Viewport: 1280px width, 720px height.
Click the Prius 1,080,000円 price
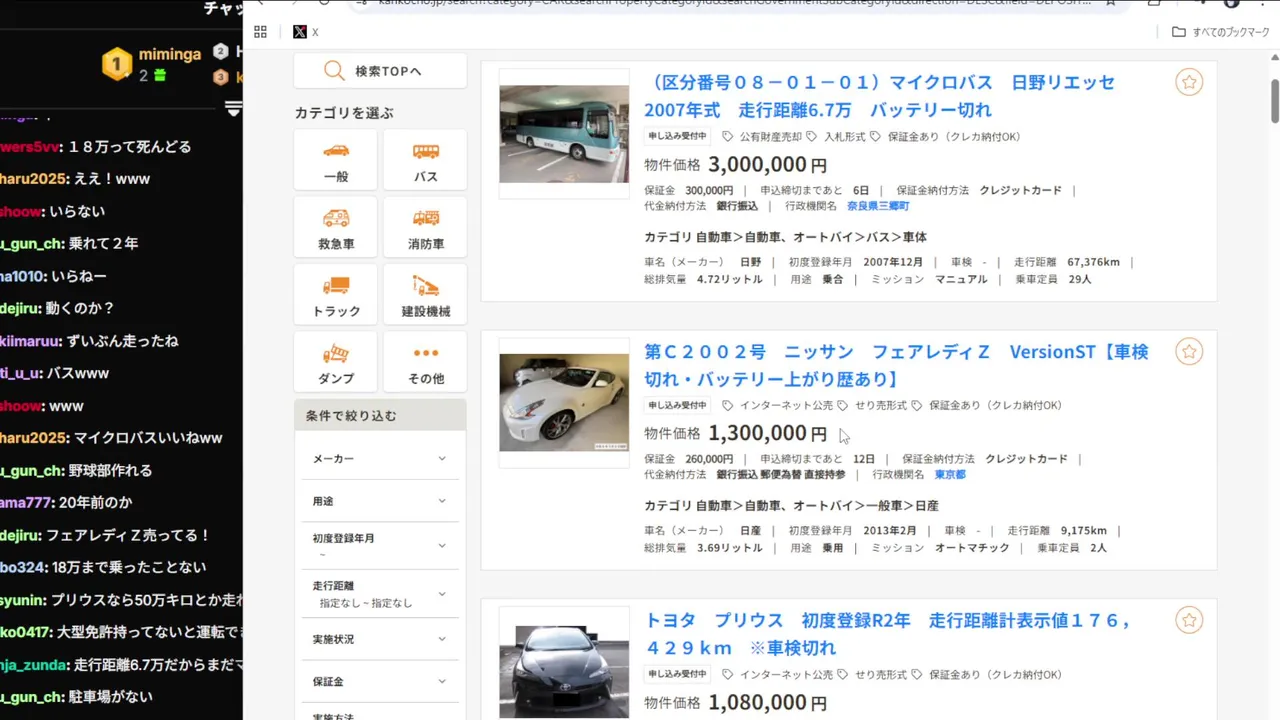767,703
